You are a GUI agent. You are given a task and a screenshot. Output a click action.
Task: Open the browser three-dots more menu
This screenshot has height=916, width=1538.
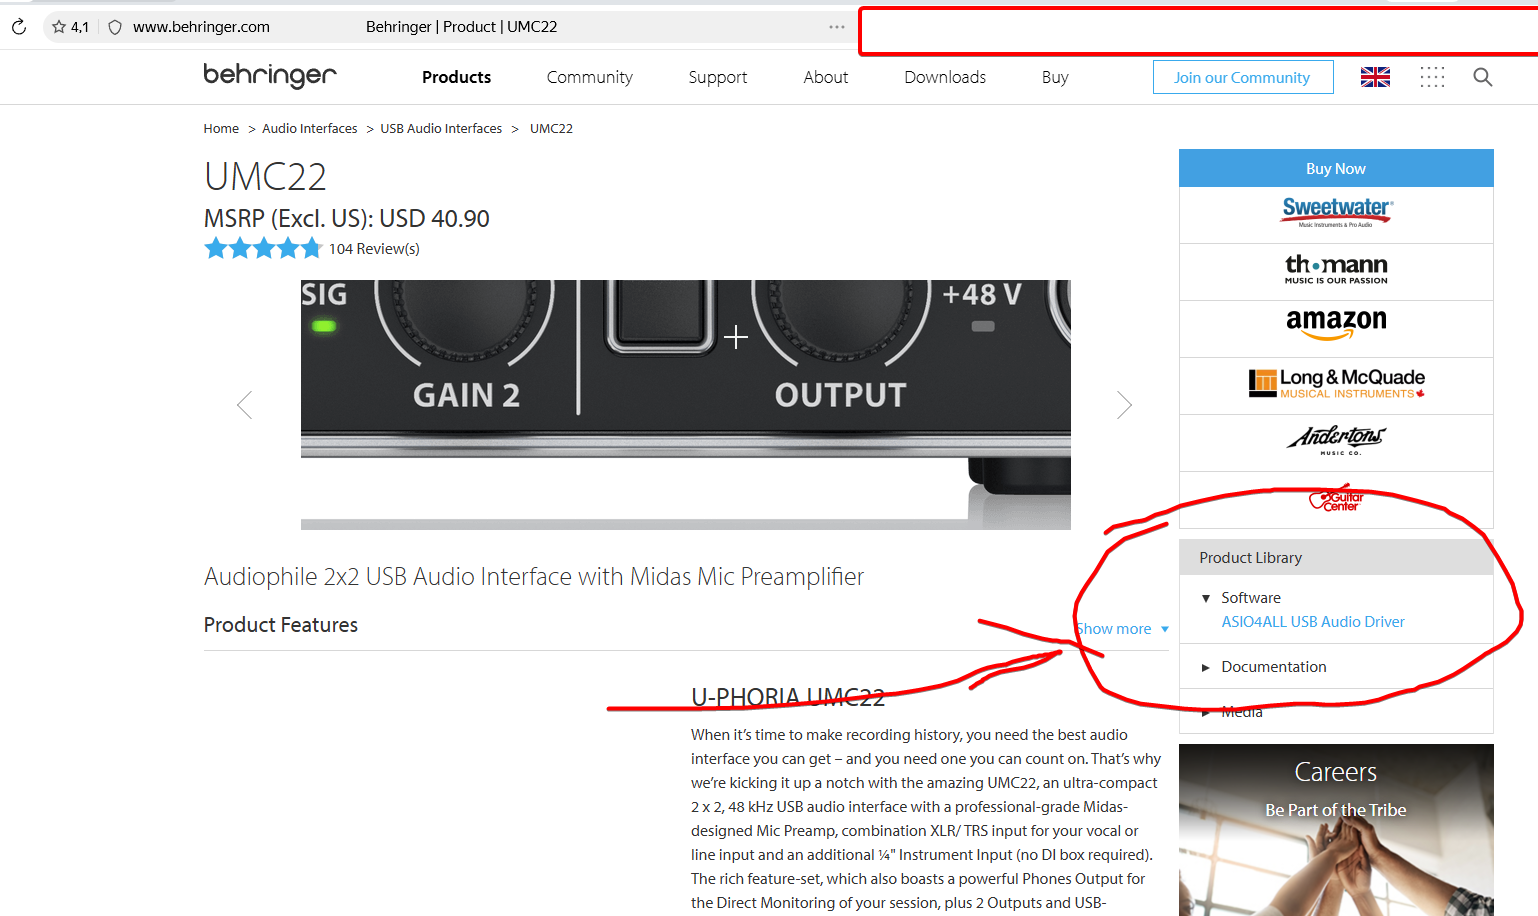[x=837, y=27]
